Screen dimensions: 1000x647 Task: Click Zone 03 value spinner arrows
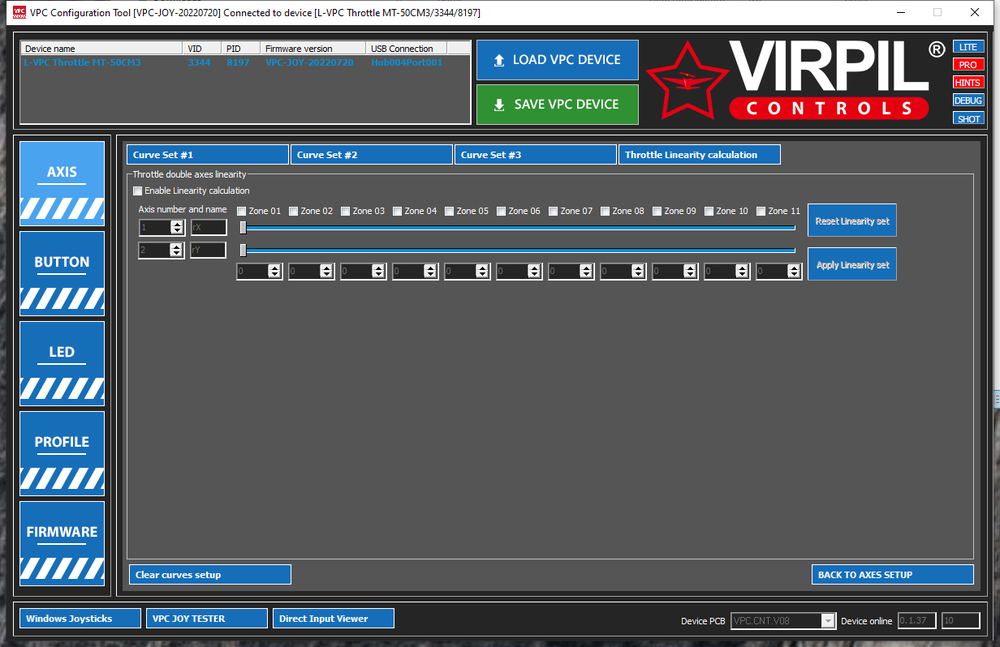379,271
